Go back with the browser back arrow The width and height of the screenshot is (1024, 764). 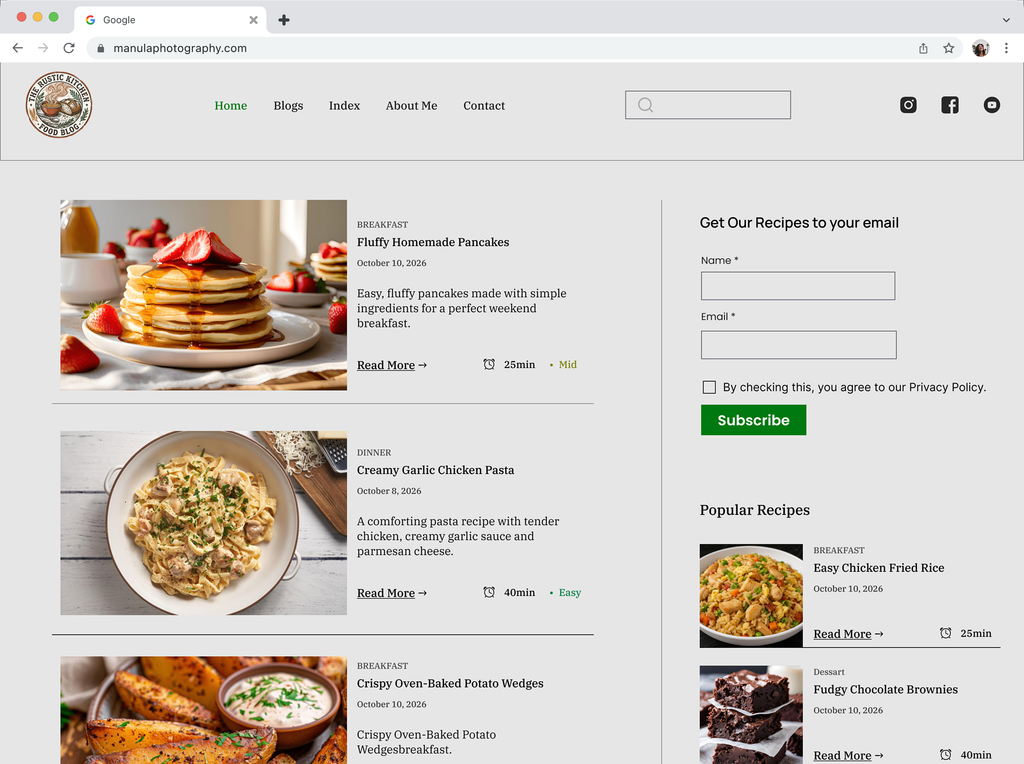(x=18, y=48)
